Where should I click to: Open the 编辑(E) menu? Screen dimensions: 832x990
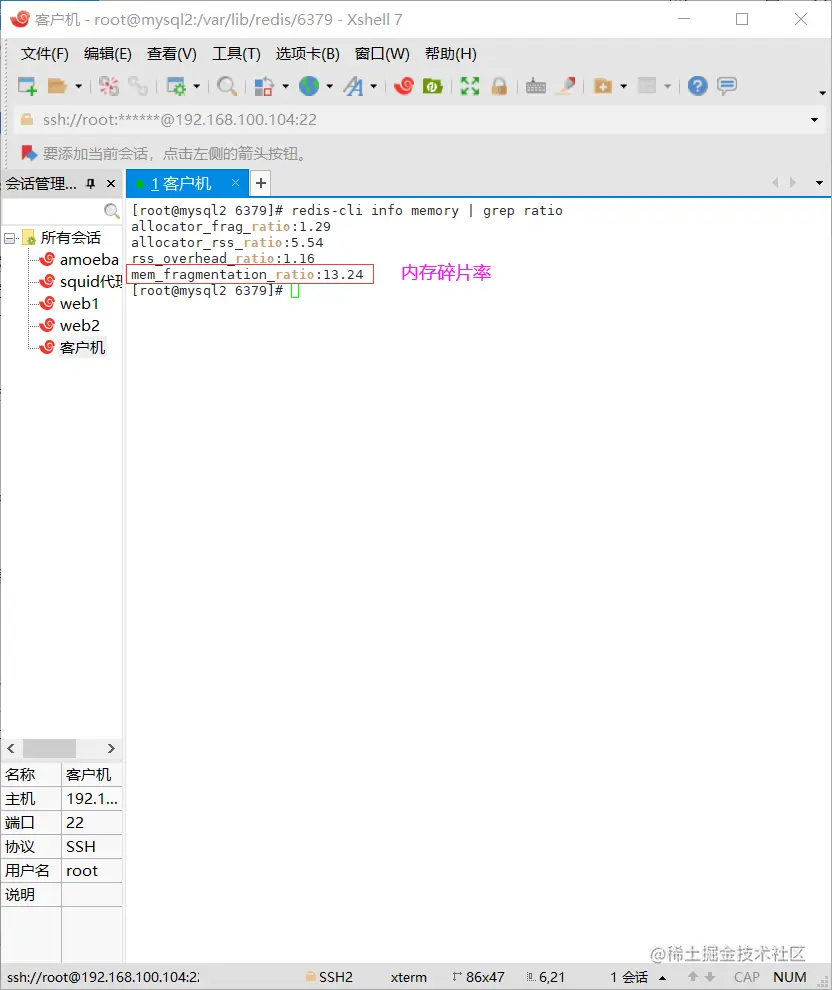(x=107, y=54)
